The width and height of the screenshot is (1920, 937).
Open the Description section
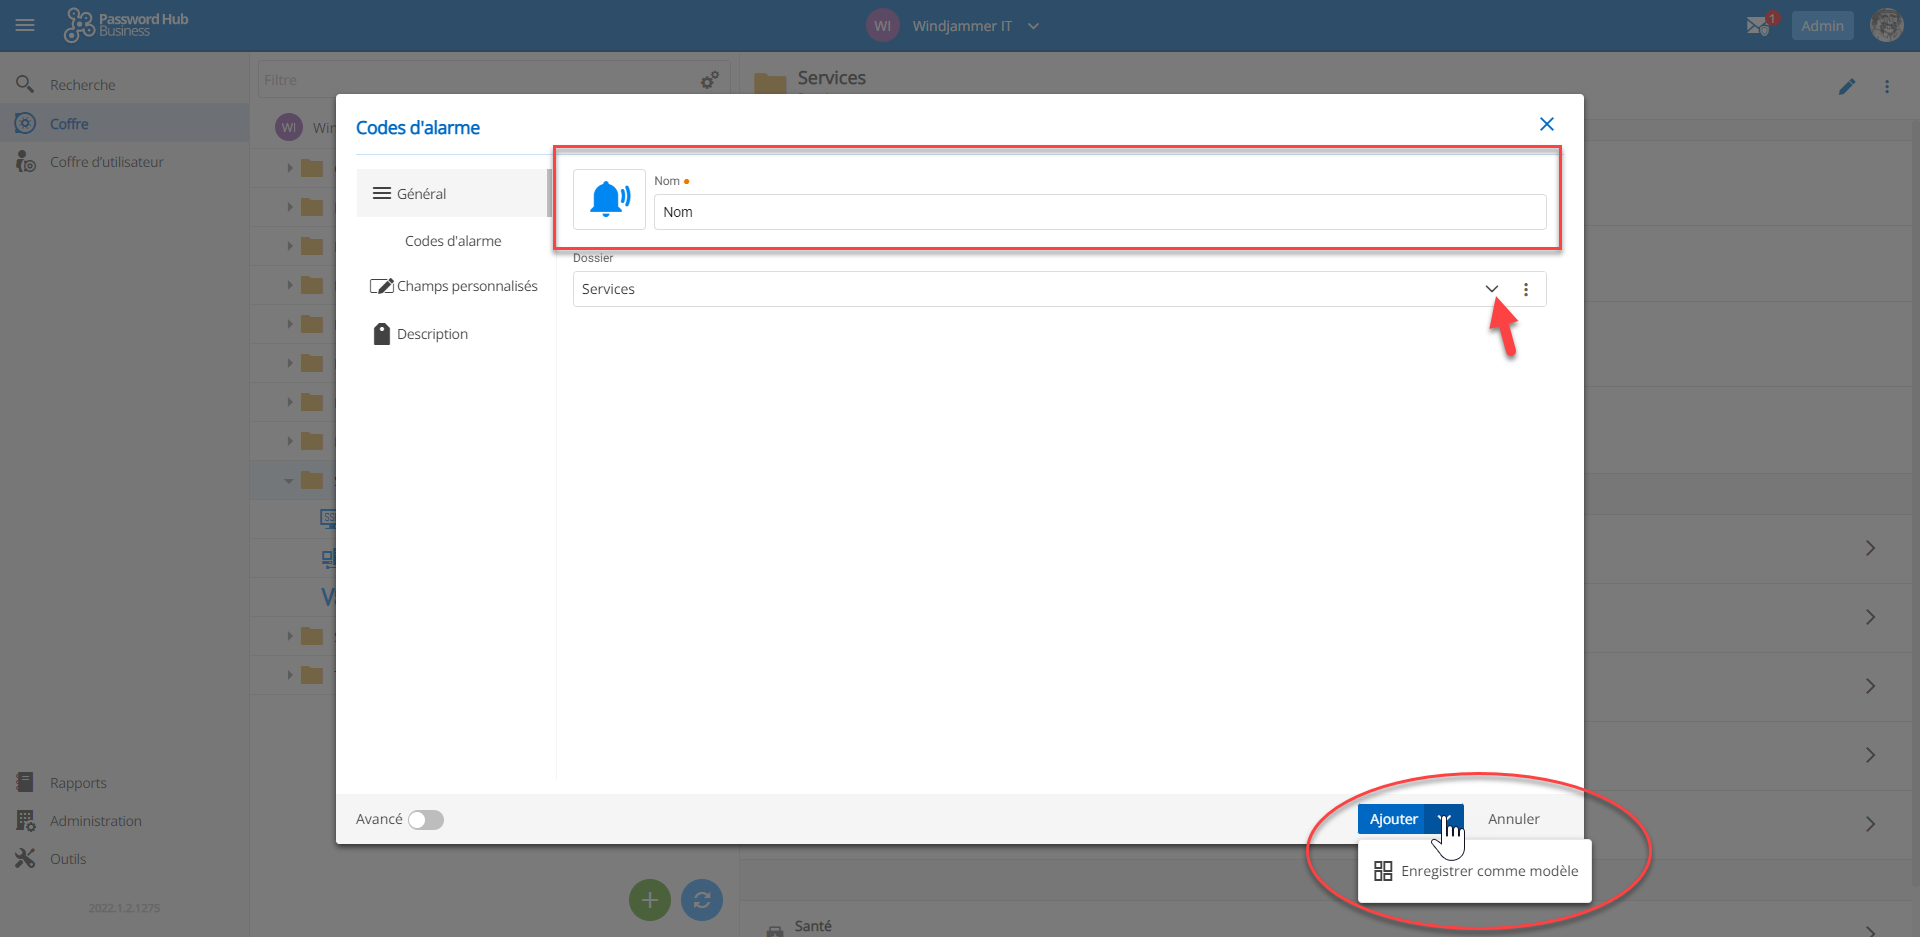tap(432, 334)
